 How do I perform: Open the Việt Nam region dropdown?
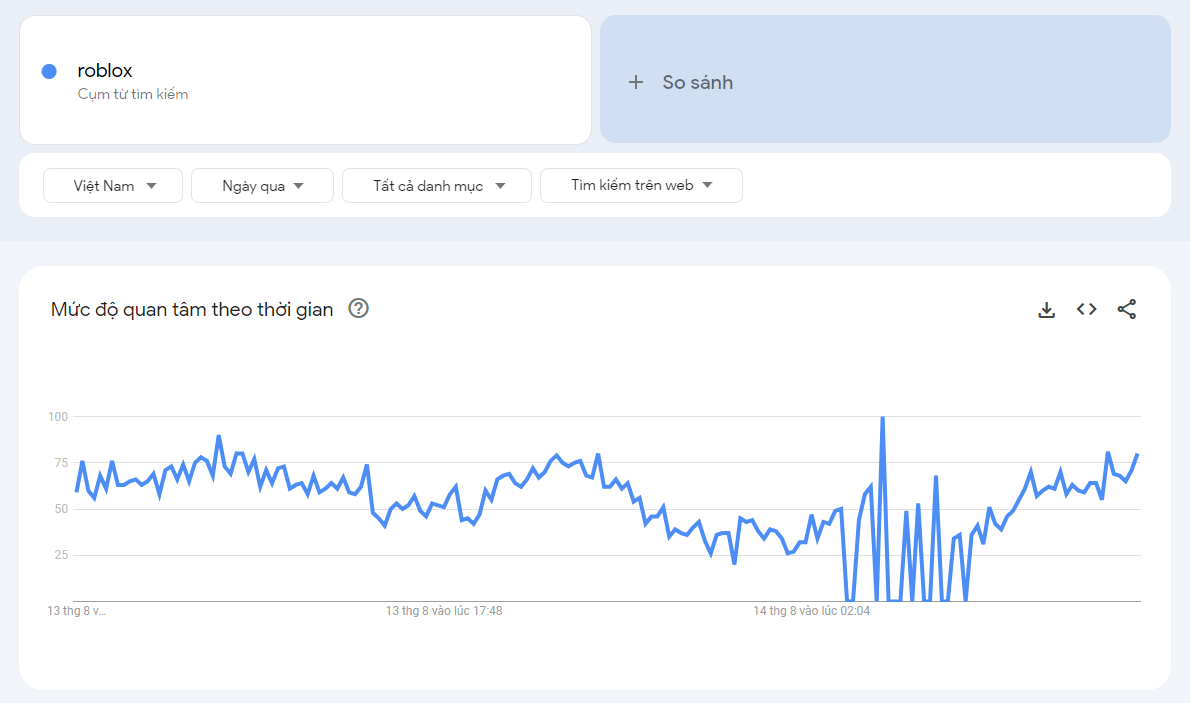click(x=113, y=186)
